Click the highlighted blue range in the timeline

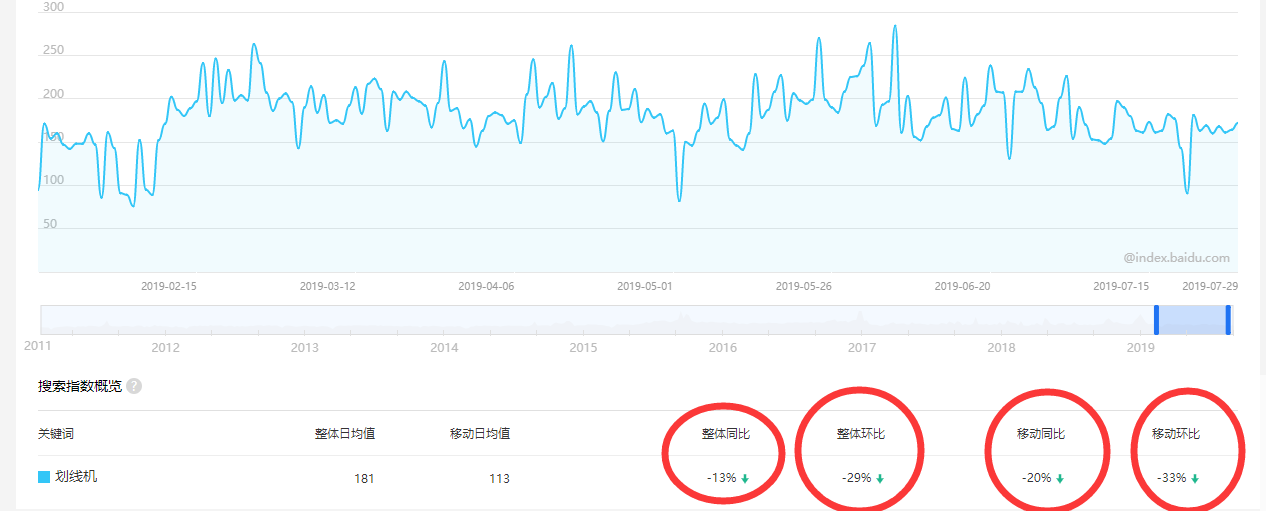pyautogui.click(x=1192, y=319)
